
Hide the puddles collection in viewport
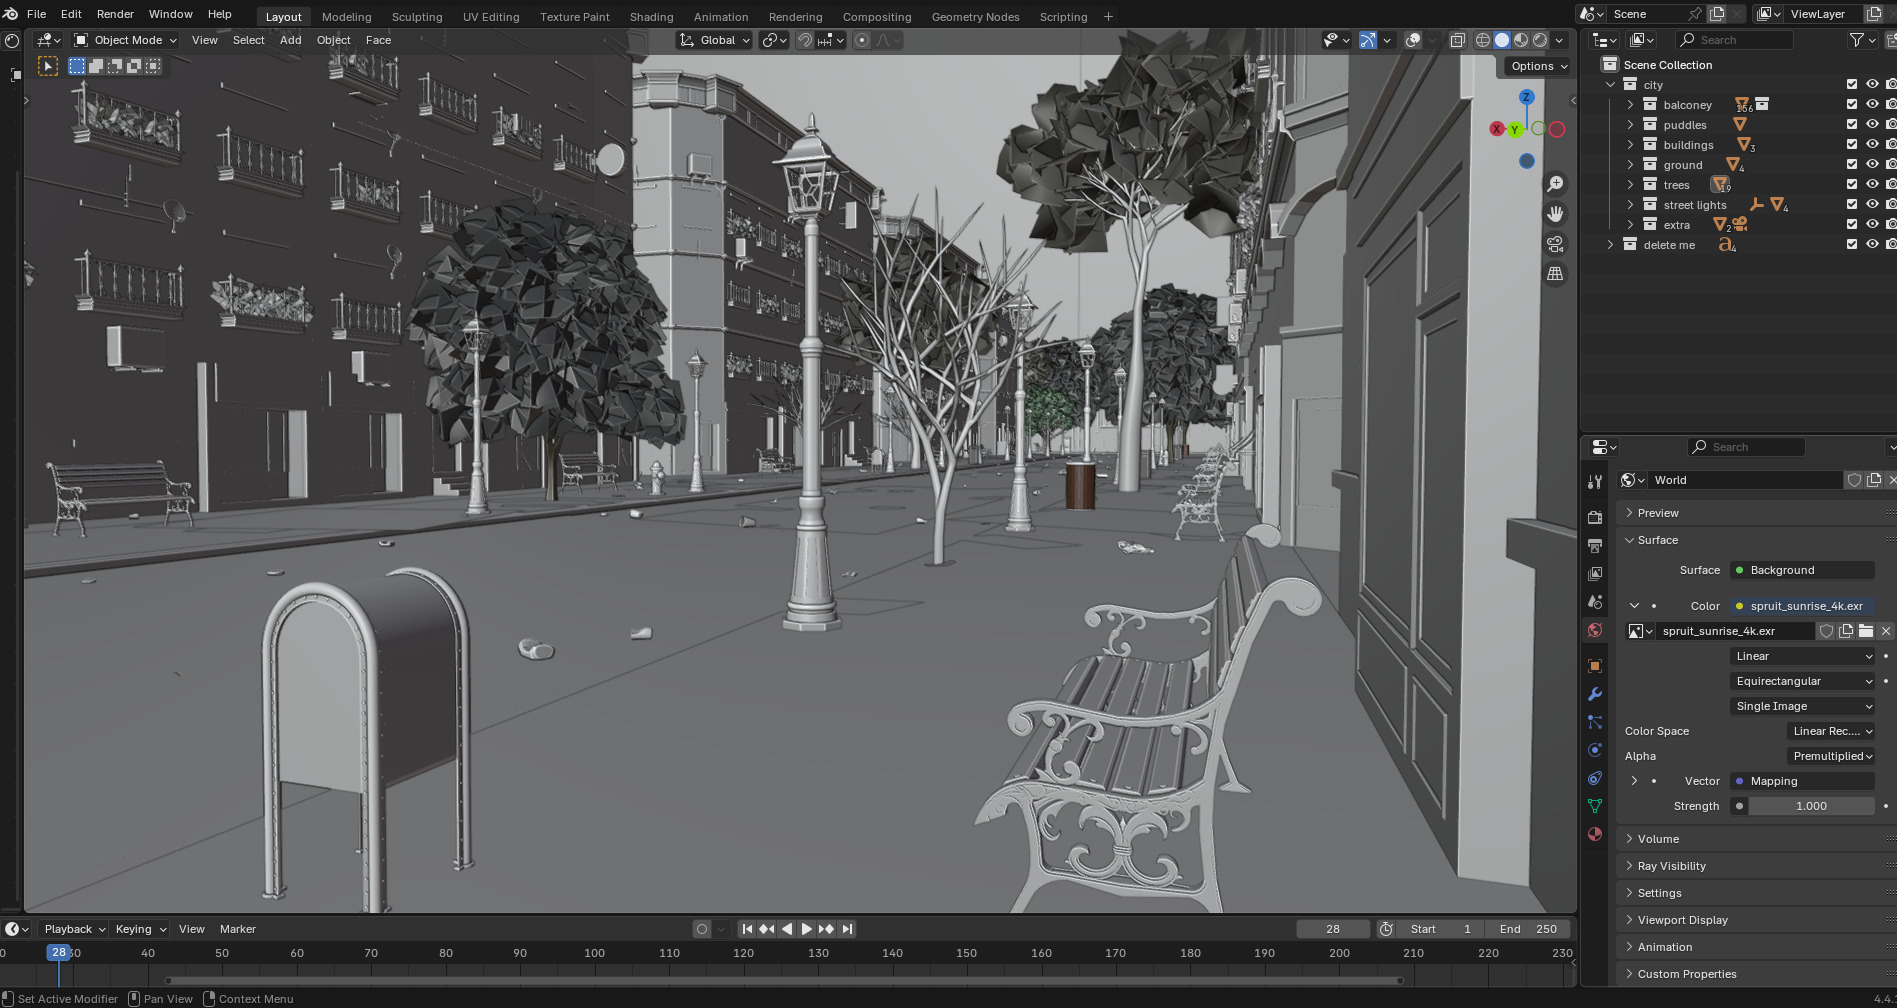[1872, 125]
